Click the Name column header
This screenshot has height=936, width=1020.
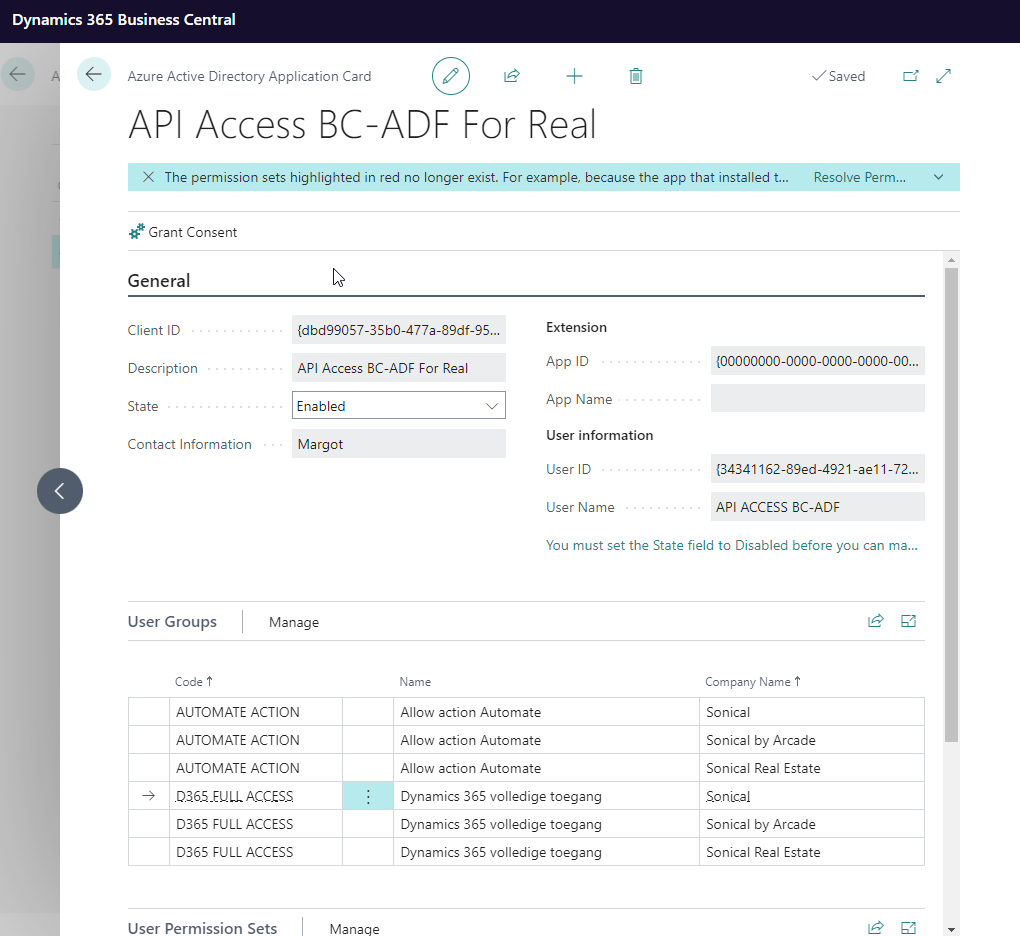pos(415,682)
